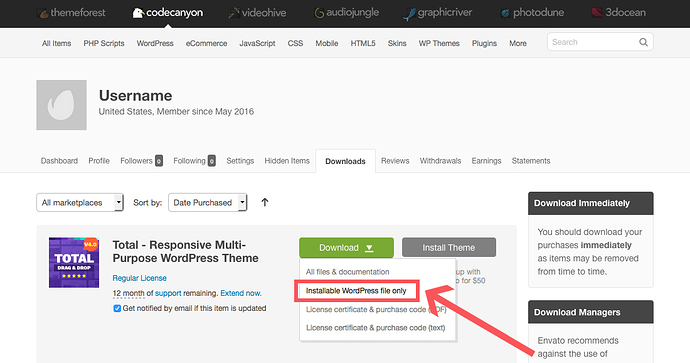The height and width of the screenshot is (363, 690).
Task: Go to CSS category
Action: coord(295,43)
